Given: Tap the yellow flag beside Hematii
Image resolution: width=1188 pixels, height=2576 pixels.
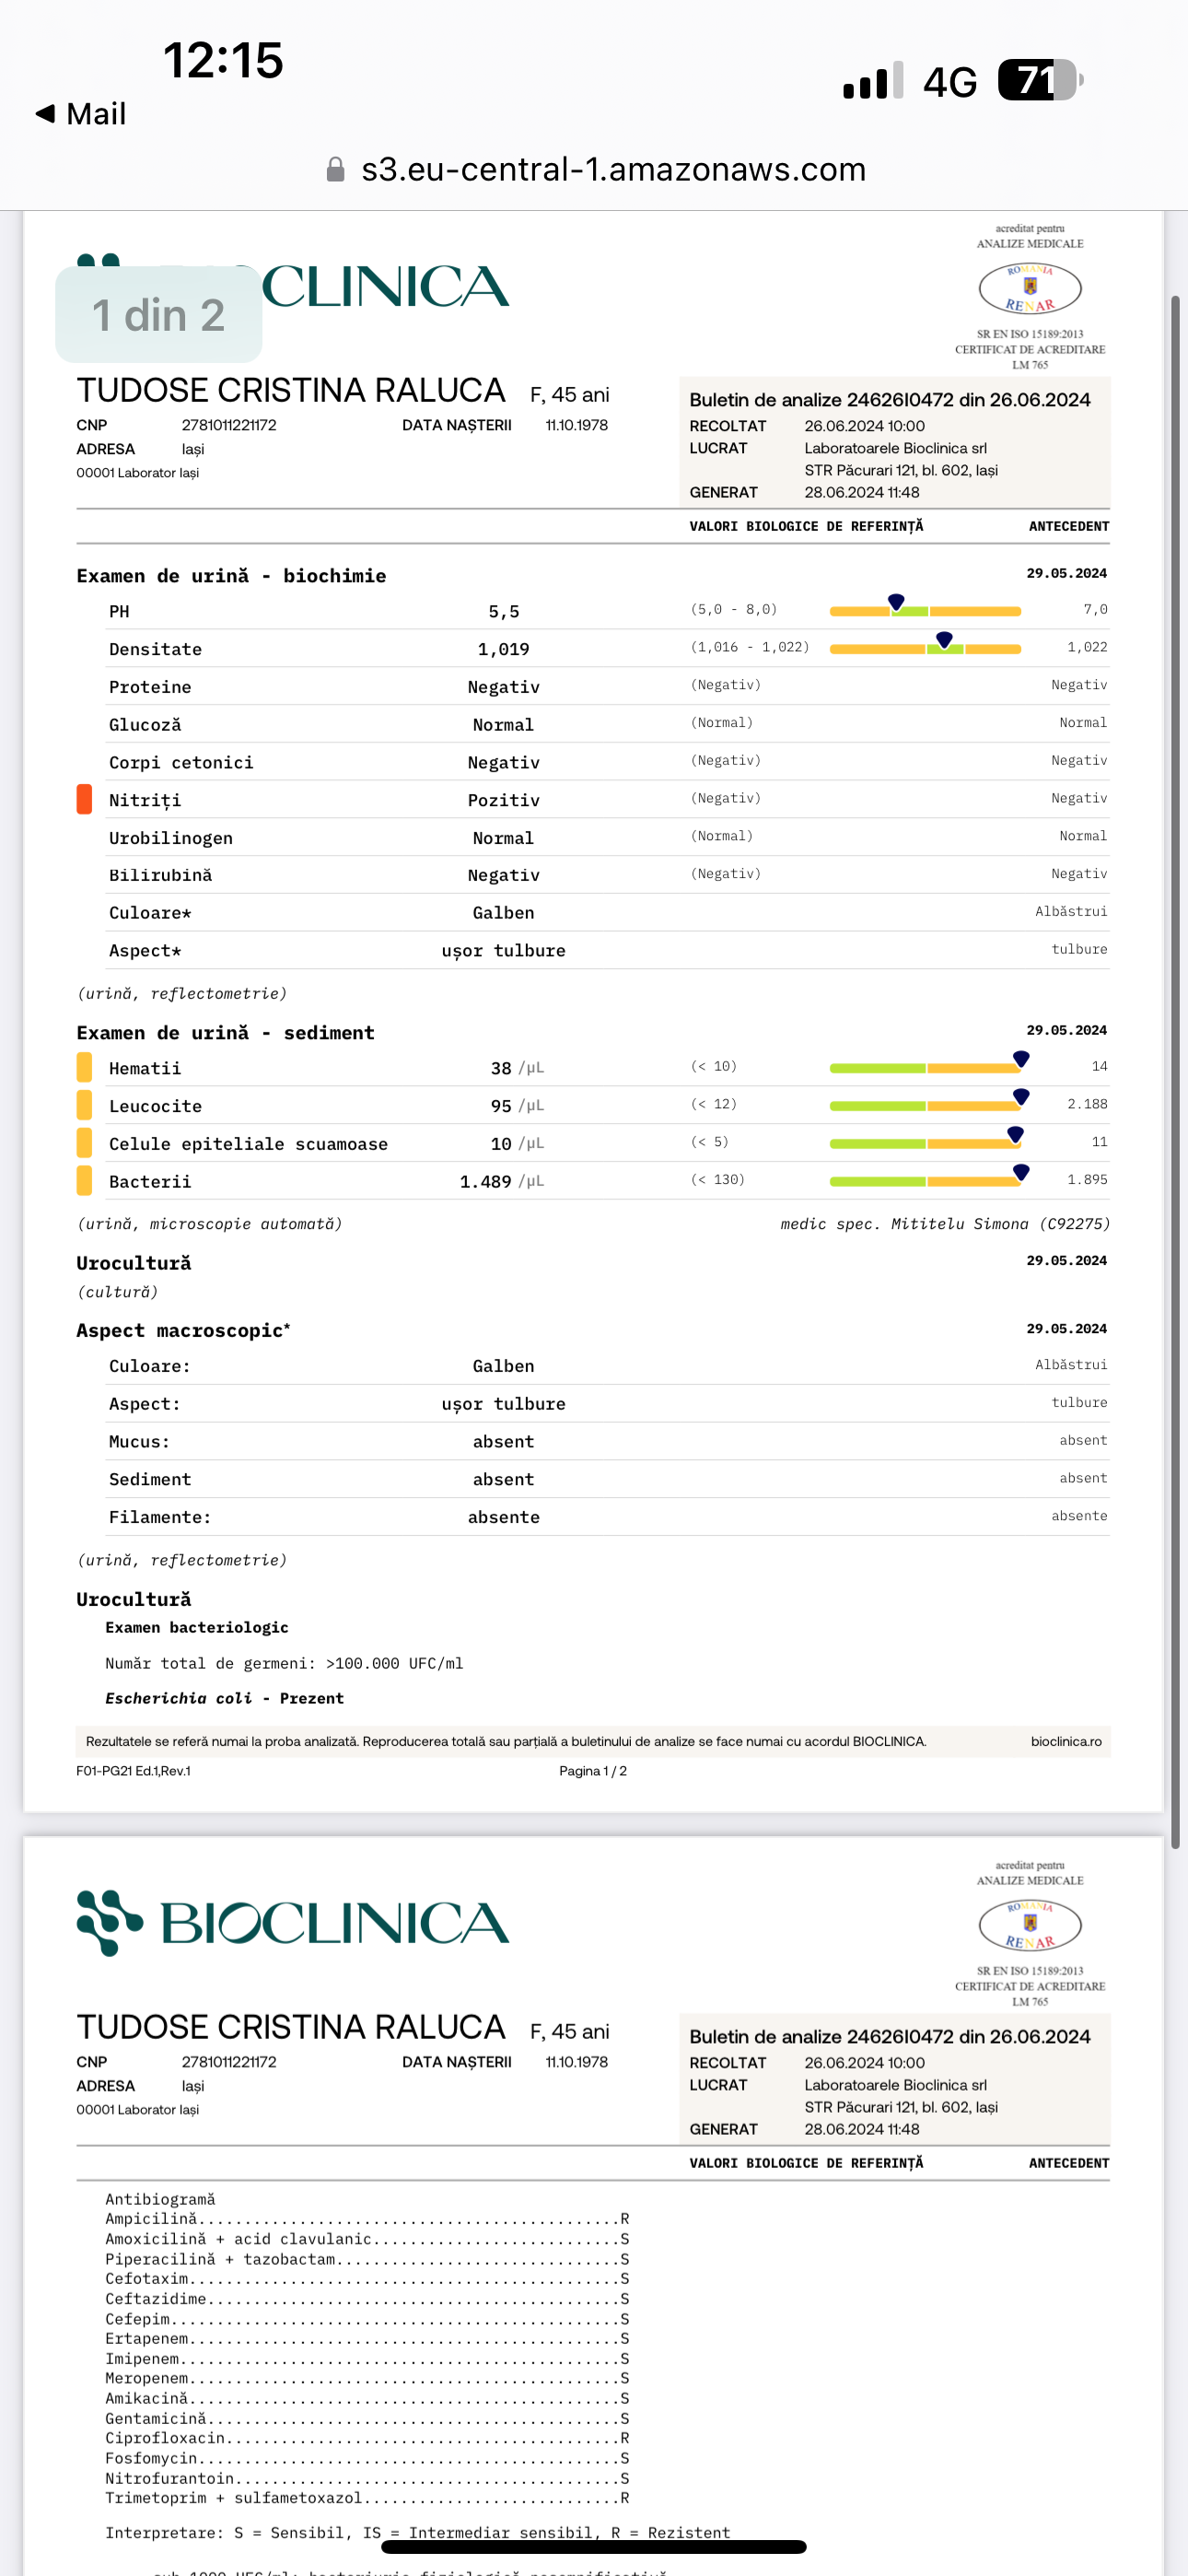Looking at the screenshot, I should [x=84, y=1068].
